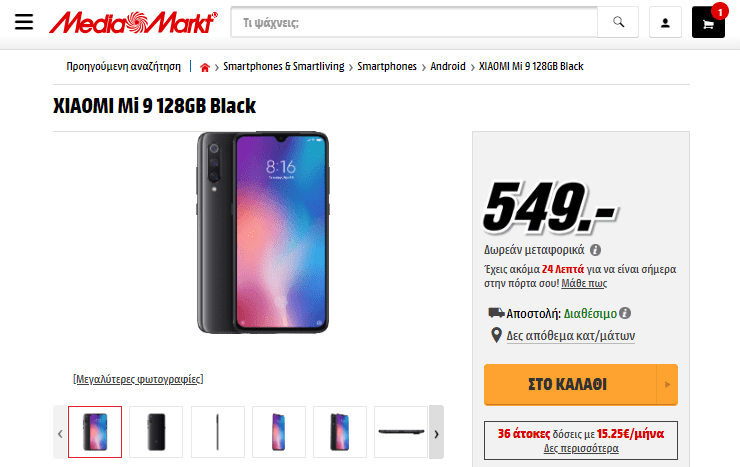Open the hamburger navigation menu
The height and width of the screenshot is (467, 740).
(24, 22)
